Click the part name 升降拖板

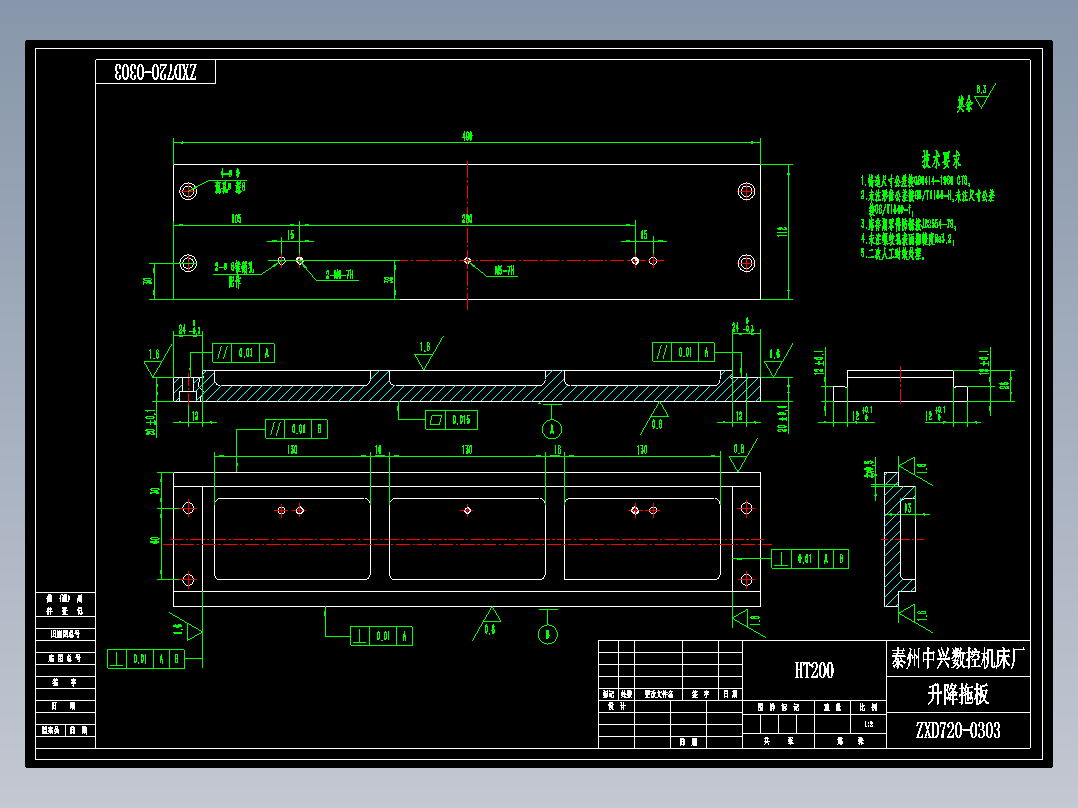click(x=958, y=695)
